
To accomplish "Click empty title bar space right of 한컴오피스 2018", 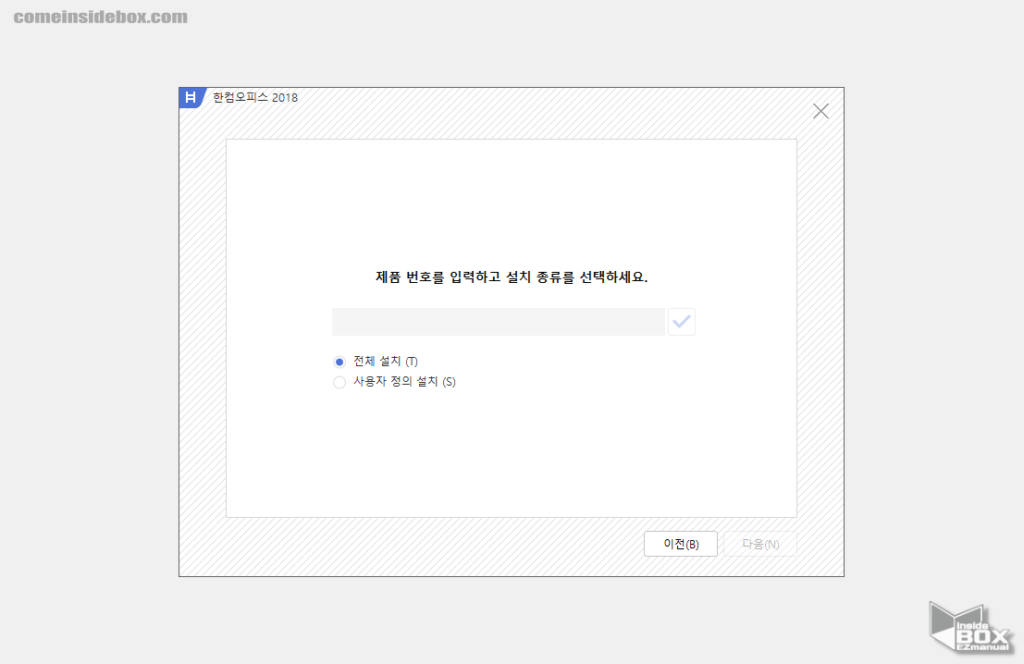I will [550, 98].
